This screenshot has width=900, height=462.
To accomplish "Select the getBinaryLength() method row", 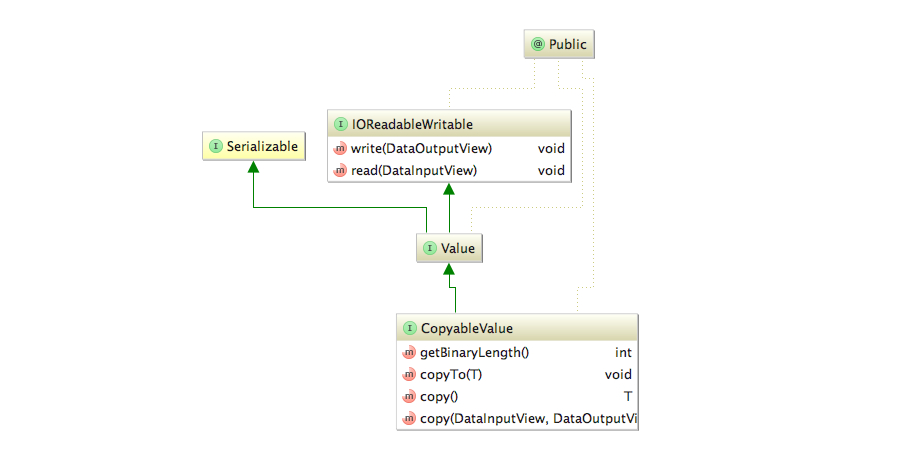I will 517,352.
